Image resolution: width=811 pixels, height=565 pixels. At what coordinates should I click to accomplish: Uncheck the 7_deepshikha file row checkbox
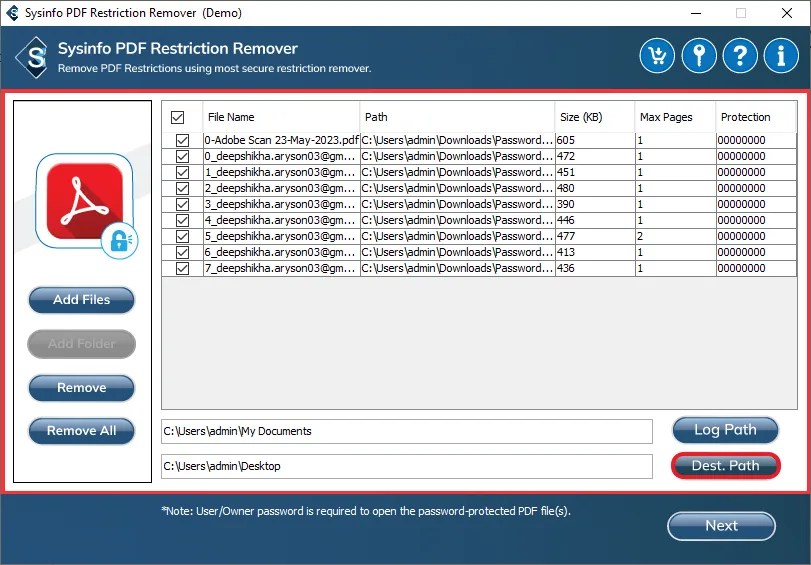(182, 269)
